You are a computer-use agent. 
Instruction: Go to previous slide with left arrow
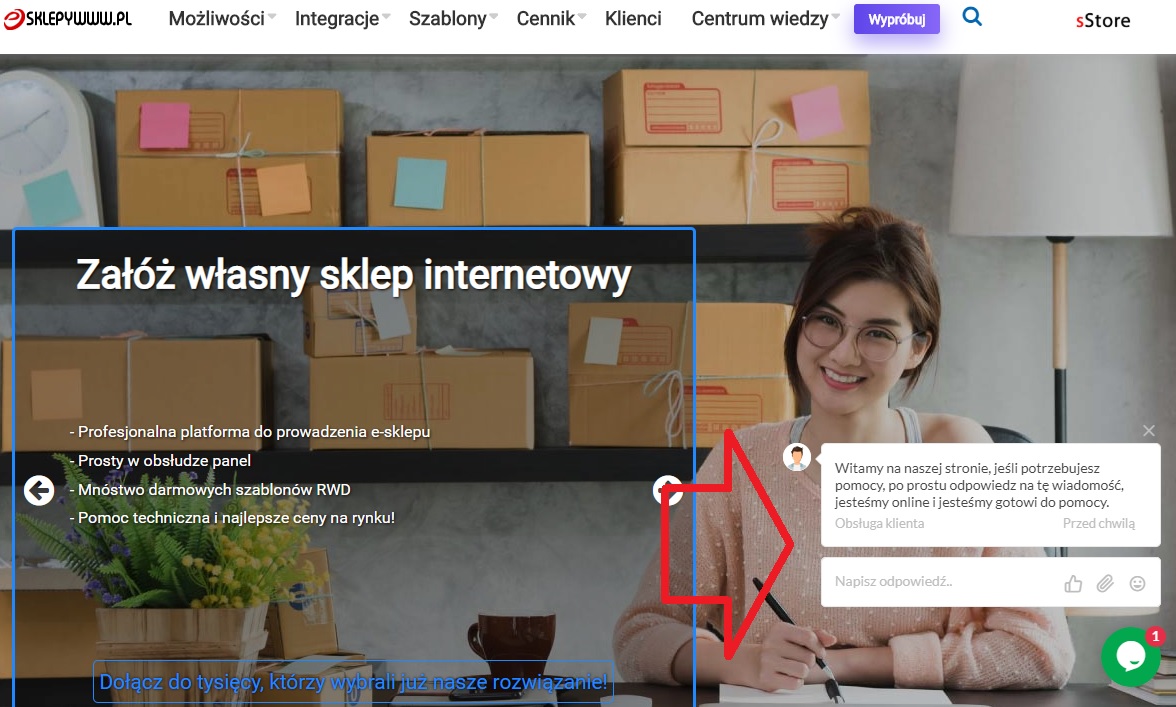[x=39, y=490]
